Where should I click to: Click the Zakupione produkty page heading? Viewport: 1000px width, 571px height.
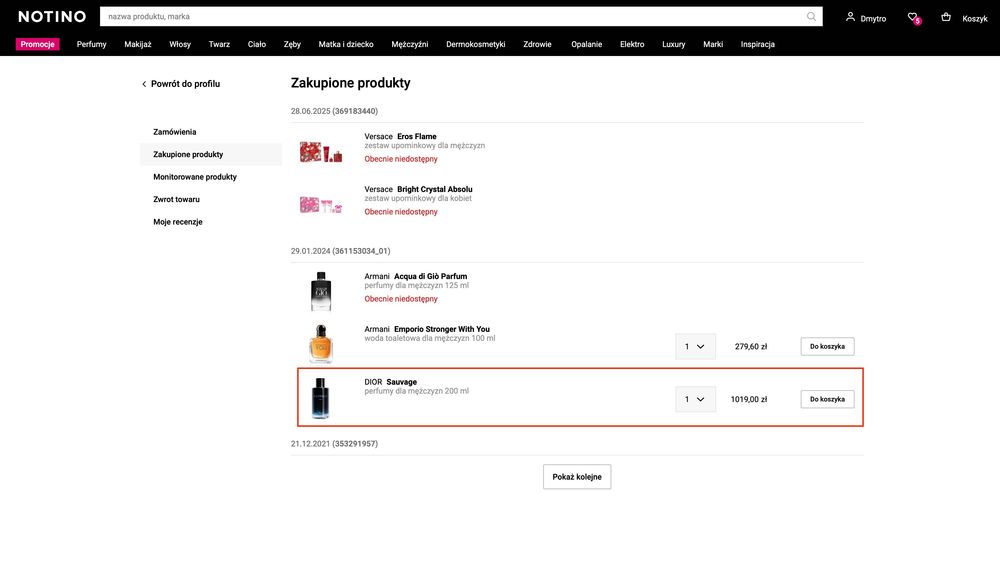351,83
